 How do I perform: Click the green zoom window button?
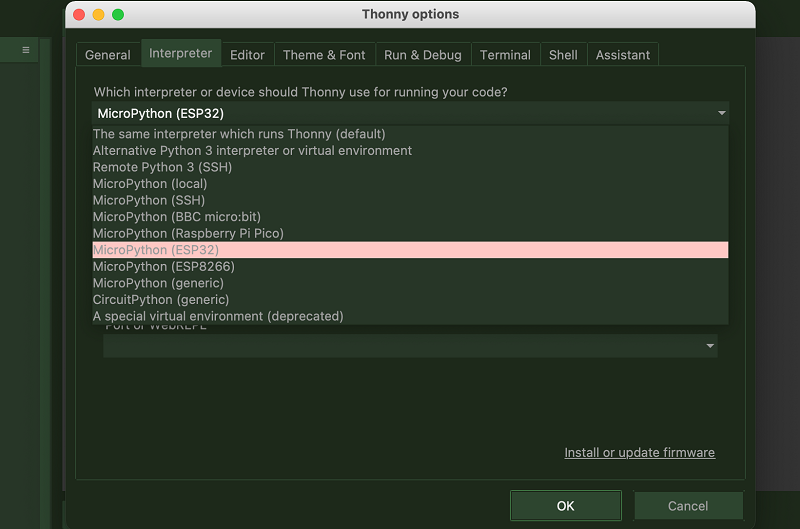118,15
